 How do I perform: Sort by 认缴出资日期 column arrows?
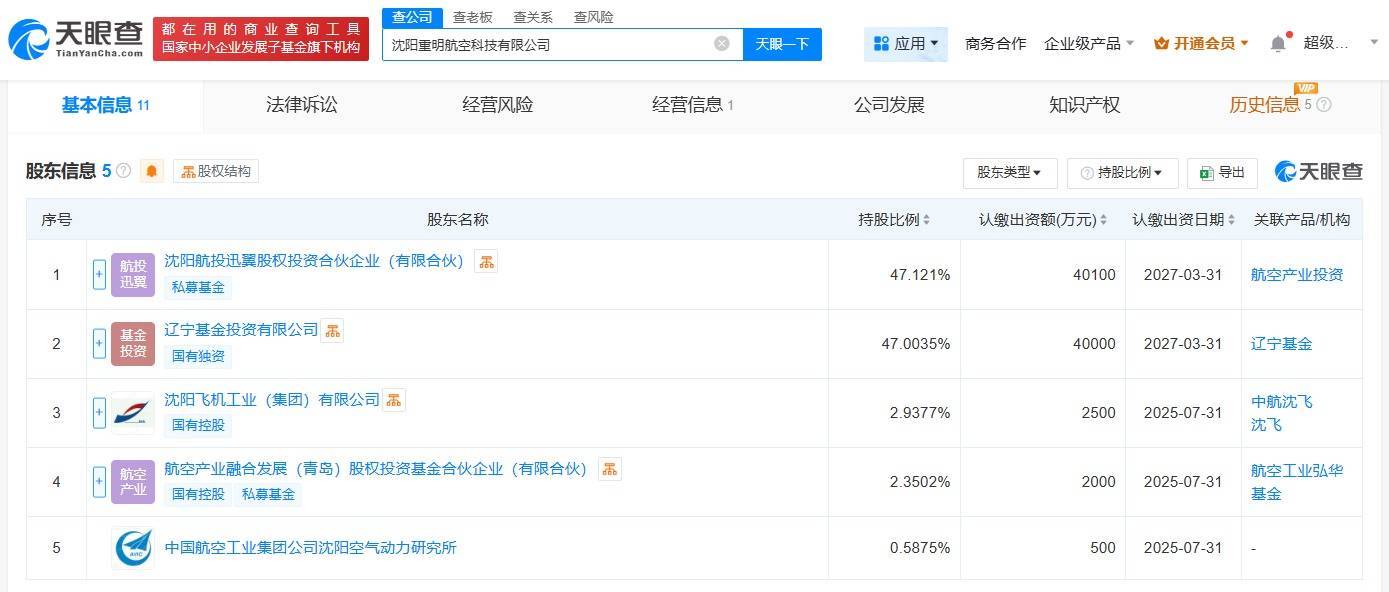pyautogui.click(x=1232, y=220)
